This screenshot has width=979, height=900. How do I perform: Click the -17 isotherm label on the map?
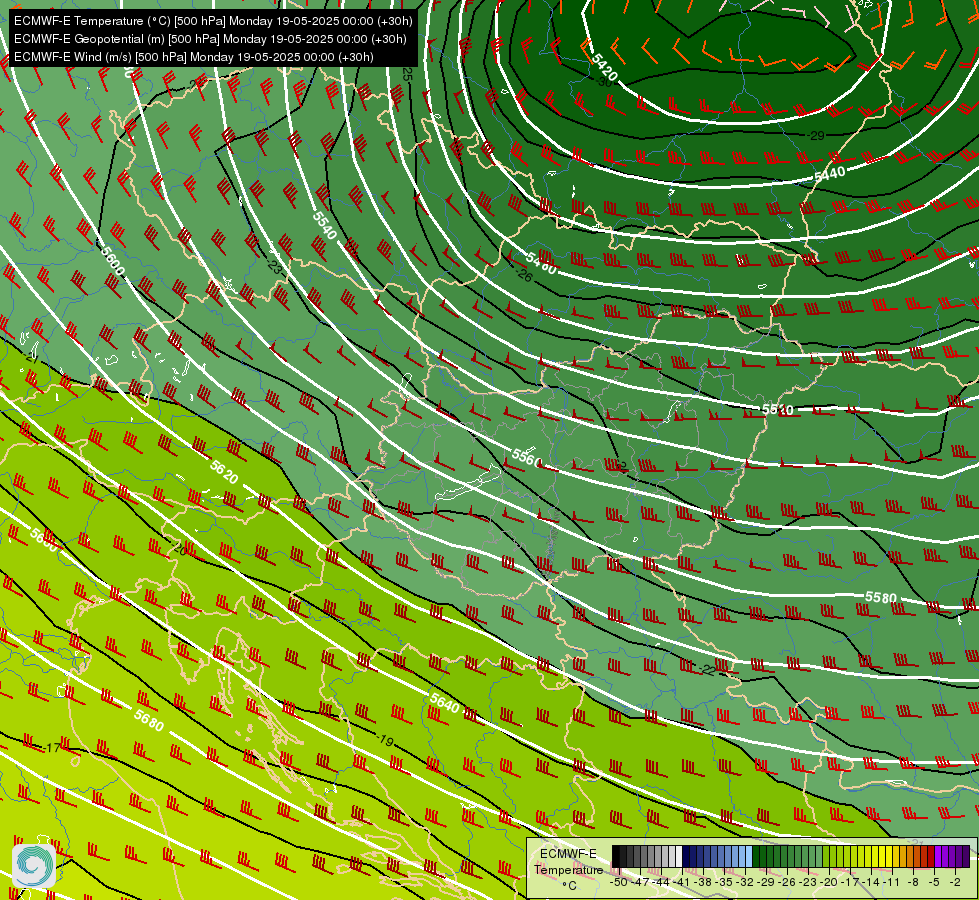52,748
